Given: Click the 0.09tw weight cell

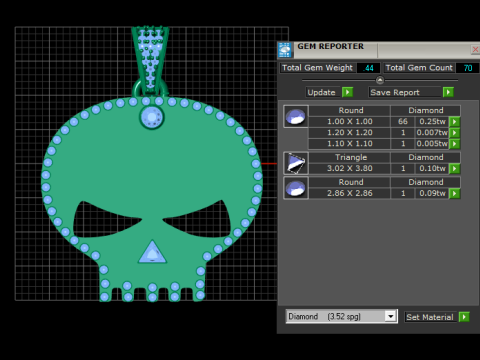Looking at the screenshot, I should (432, 193).
